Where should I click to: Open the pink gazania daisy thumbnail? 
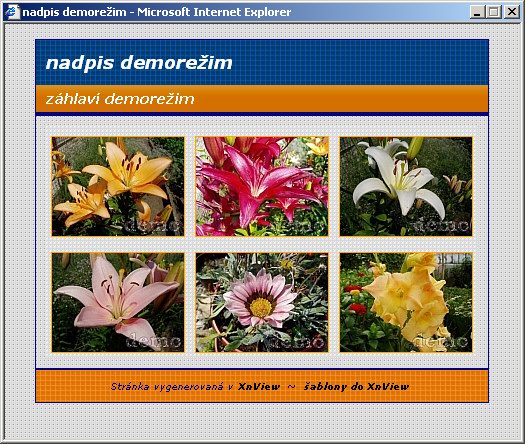pos(262,302)
